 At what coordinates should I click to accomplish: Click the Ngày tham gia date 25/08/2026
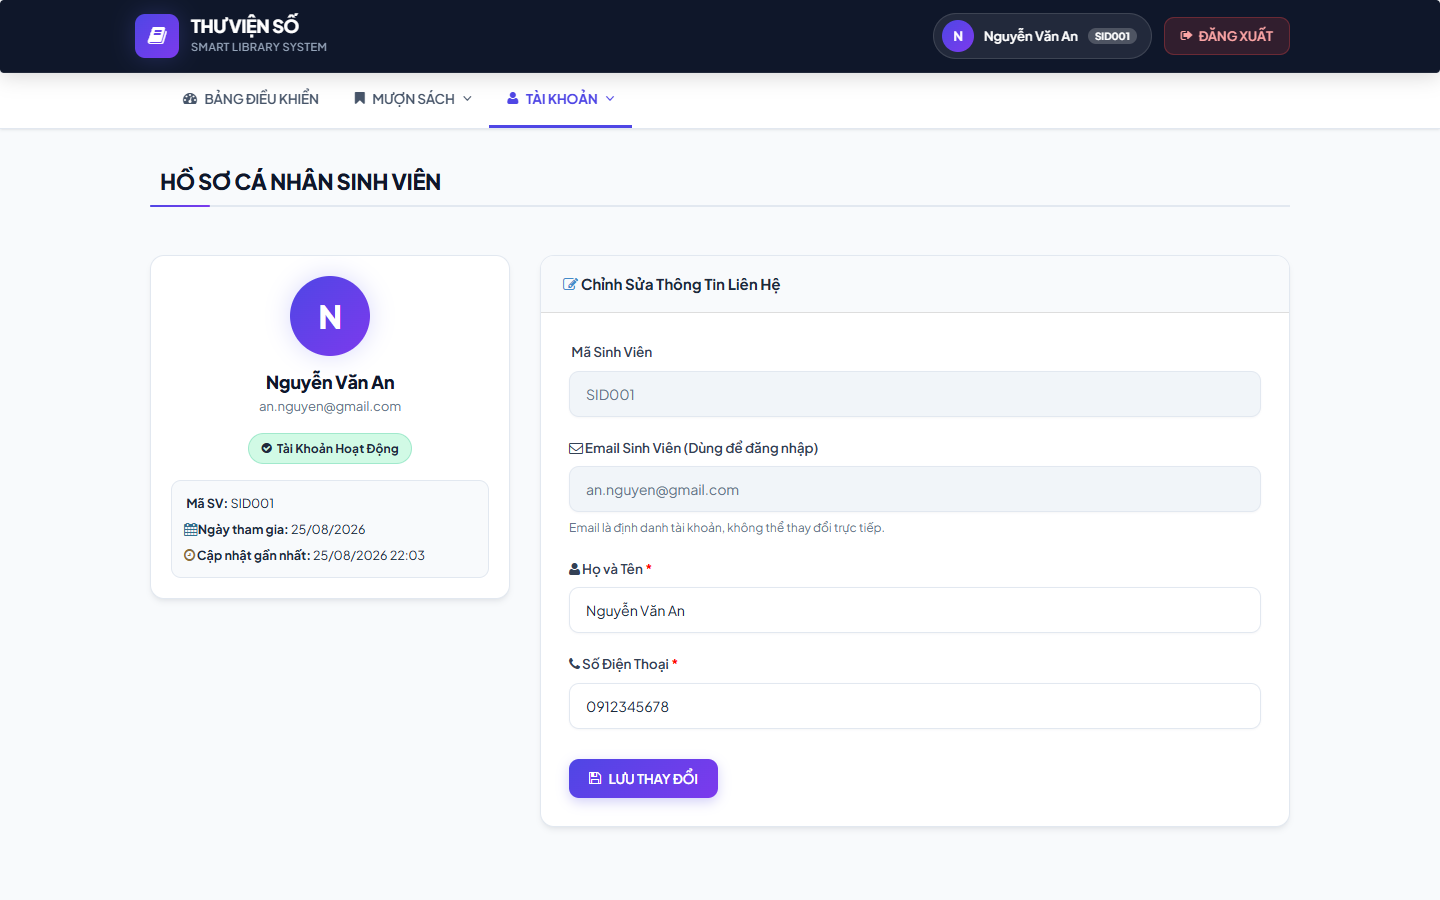tap(328, 530)
